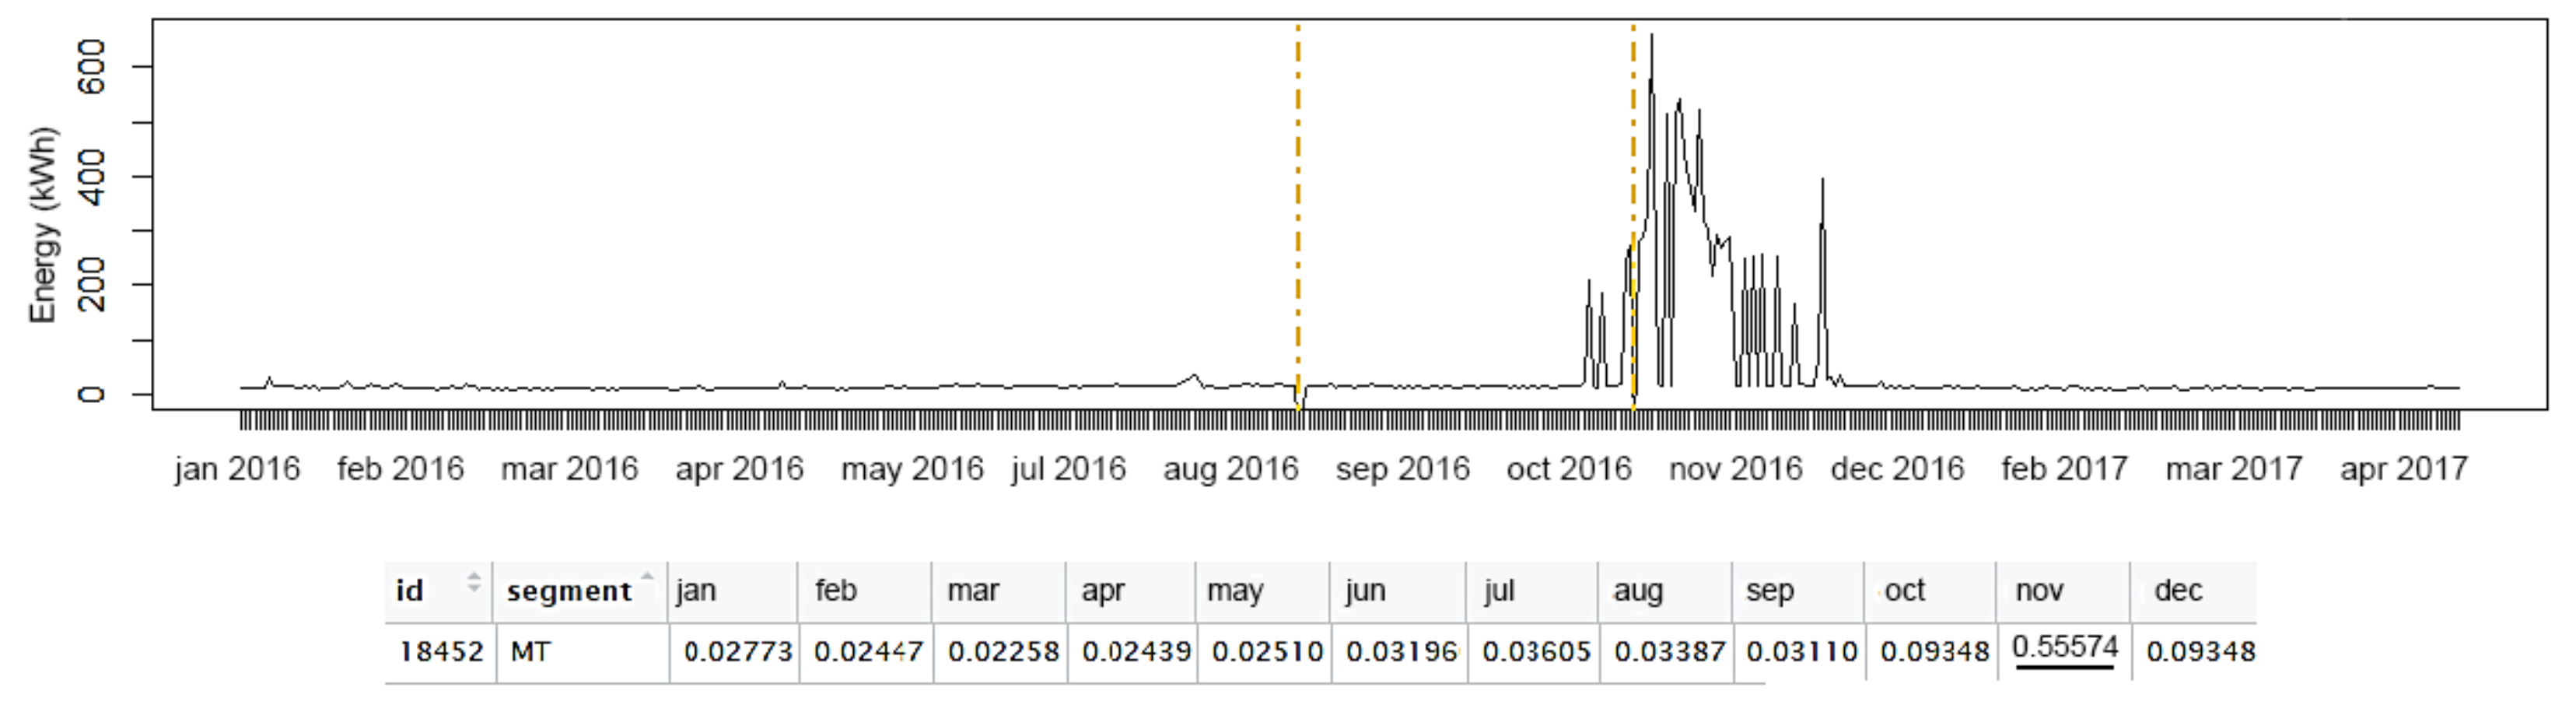Image resolution: width=2576 pixels, height=705 pixels.
Task: Click the jan 2016 x-axis label
Action: 237,469
